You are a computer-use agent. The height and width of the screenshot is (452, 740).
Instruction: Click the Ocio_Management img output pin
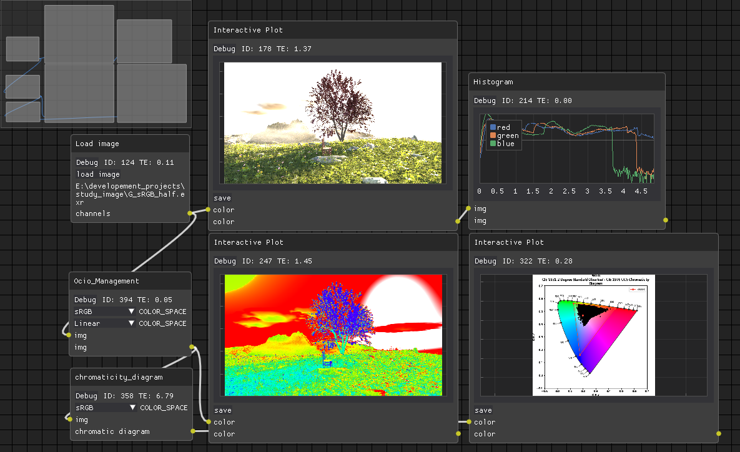[192, 347]
